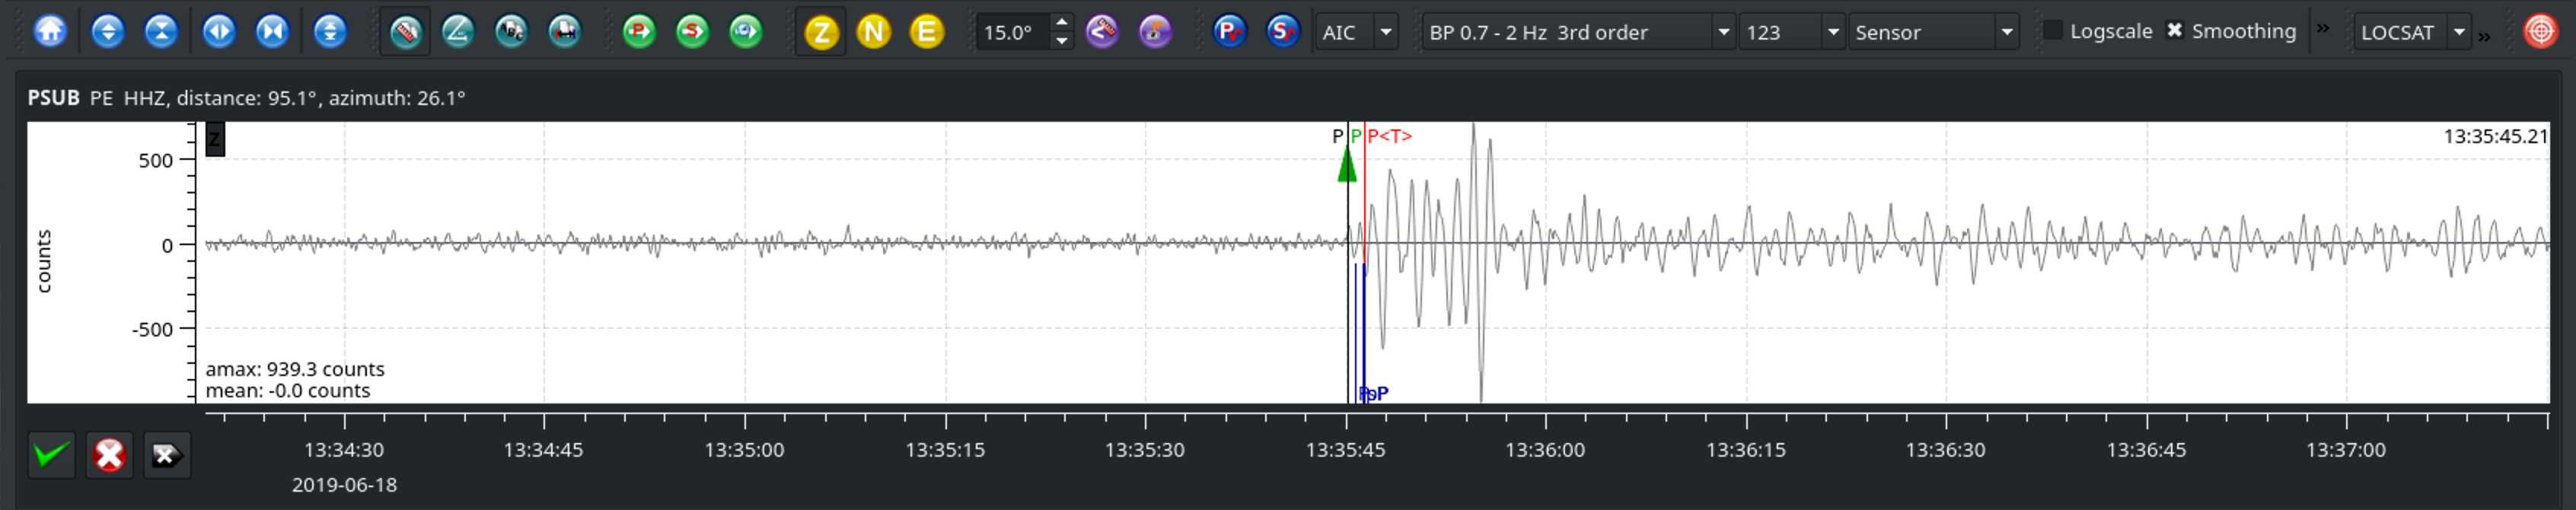Click the purple ruler add-stations-in-range icon

pyautogui.click(x=1102, y=32)
